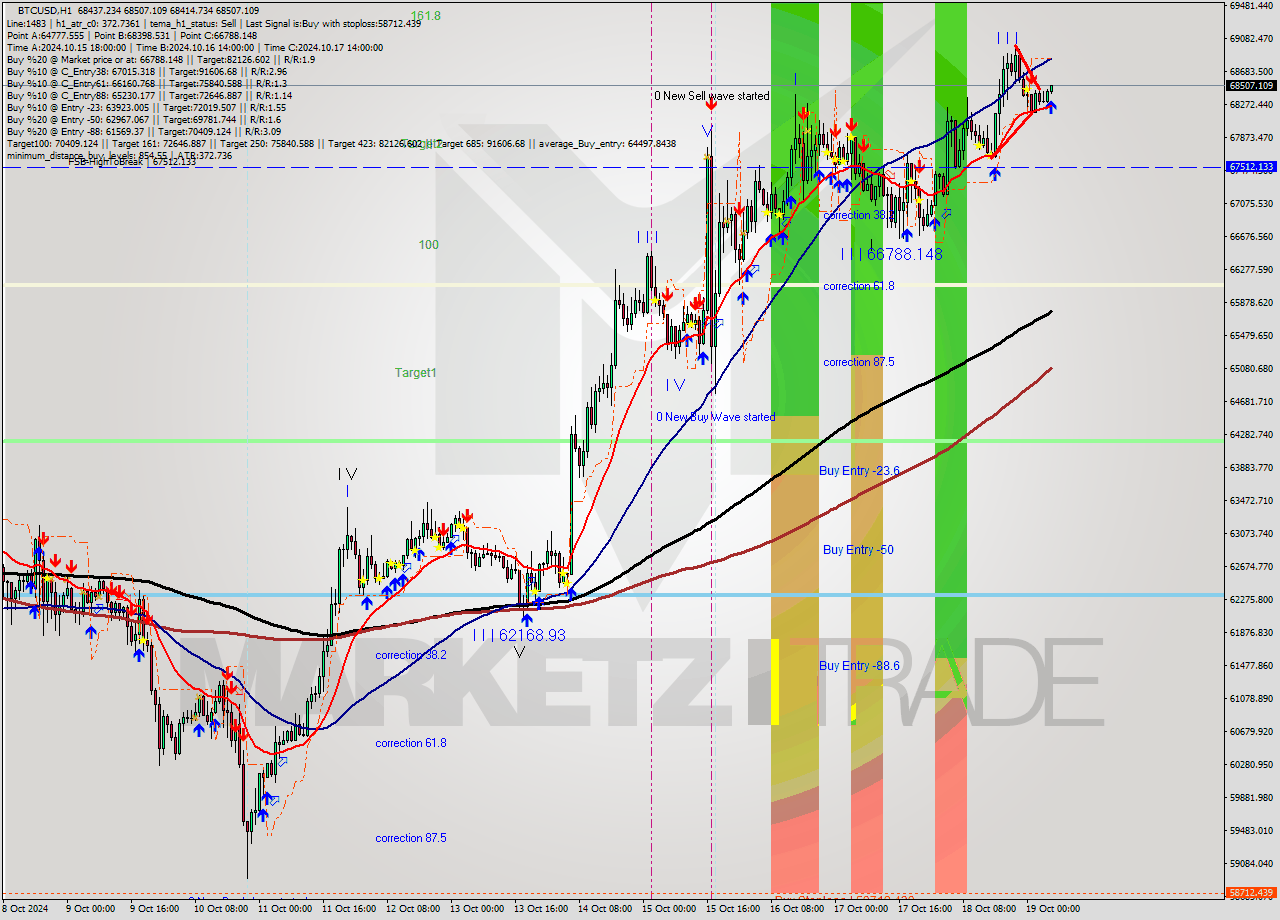
Task: Click the 64681.710 price axis value
Action: 1250,401
